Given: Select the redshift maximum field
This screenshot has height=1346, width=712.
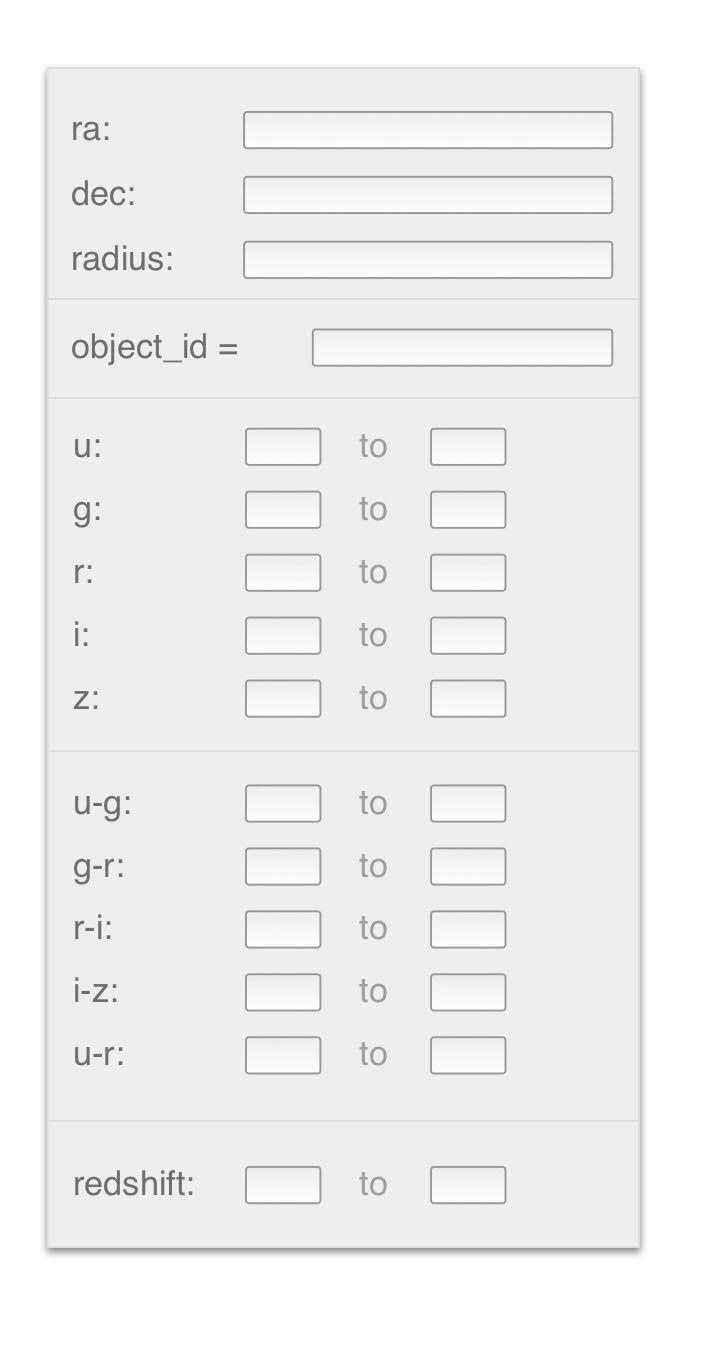Looking at the screenshot, I should [468, 1185].
